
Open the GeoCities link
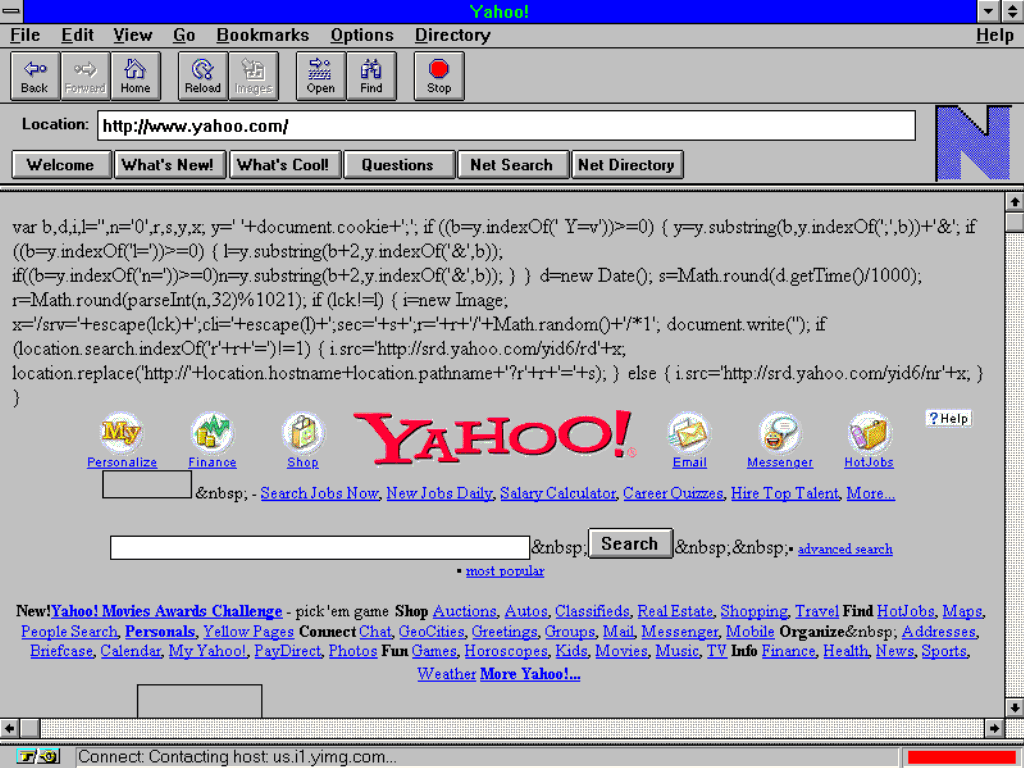click(431, 632)
